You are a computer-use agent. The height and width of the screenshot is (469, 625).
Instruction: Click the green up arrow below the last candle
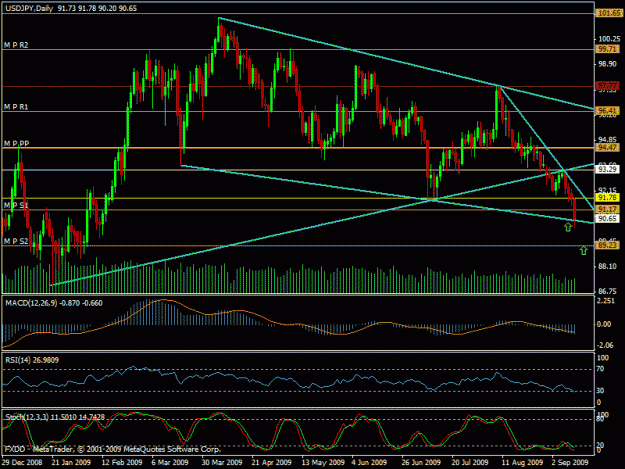click(x=568, y=227)
